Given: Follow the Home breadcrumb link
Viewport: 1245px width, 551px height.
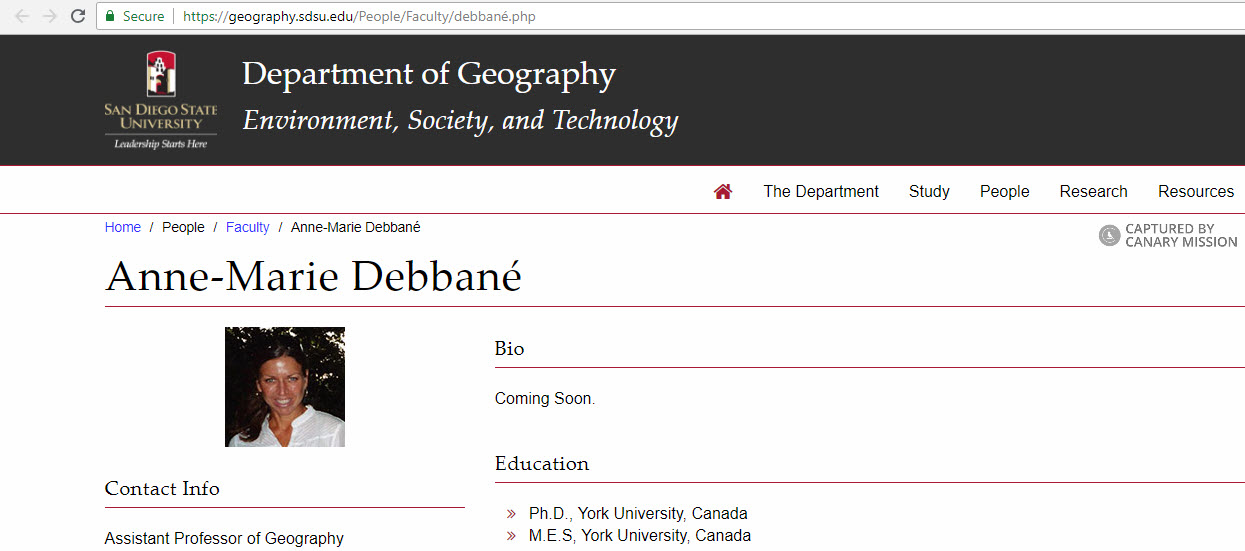Looking at the screenshot, I should (123, 227).
